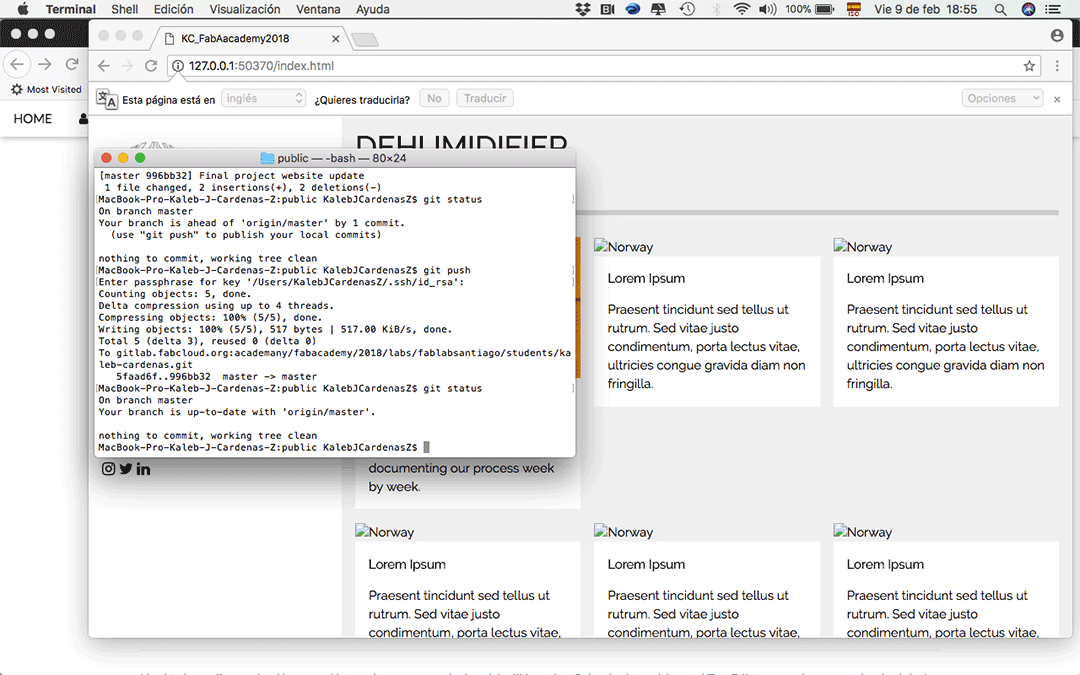Open the bottom left Norway image

coord(384,532)
